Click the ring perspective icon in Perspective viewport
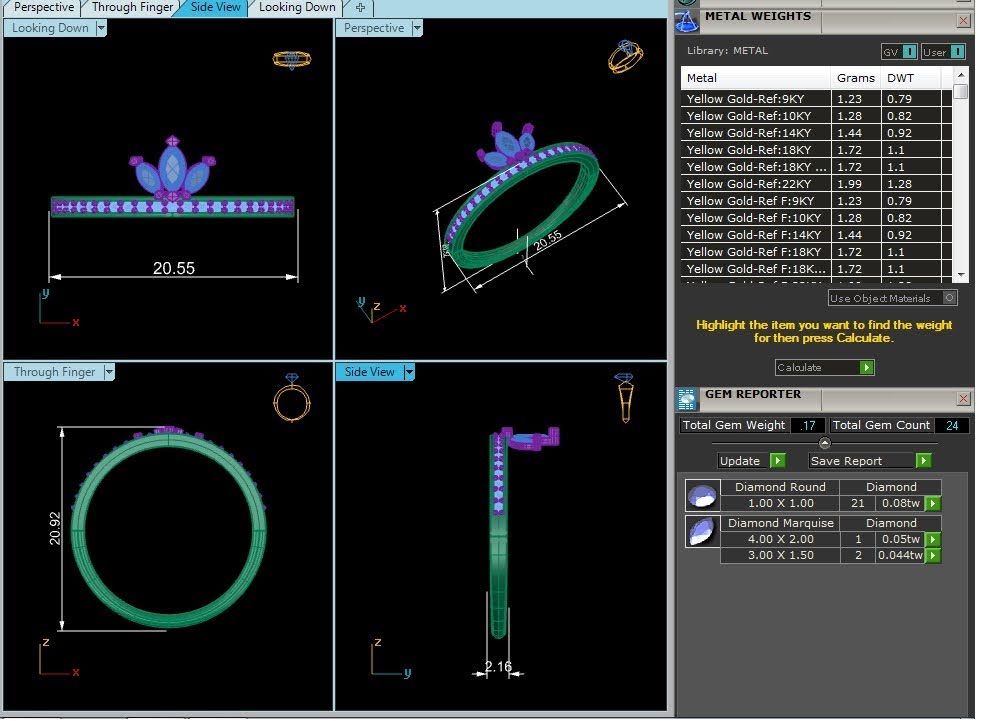This screenshot has height=721, width=981. [625, 57]
